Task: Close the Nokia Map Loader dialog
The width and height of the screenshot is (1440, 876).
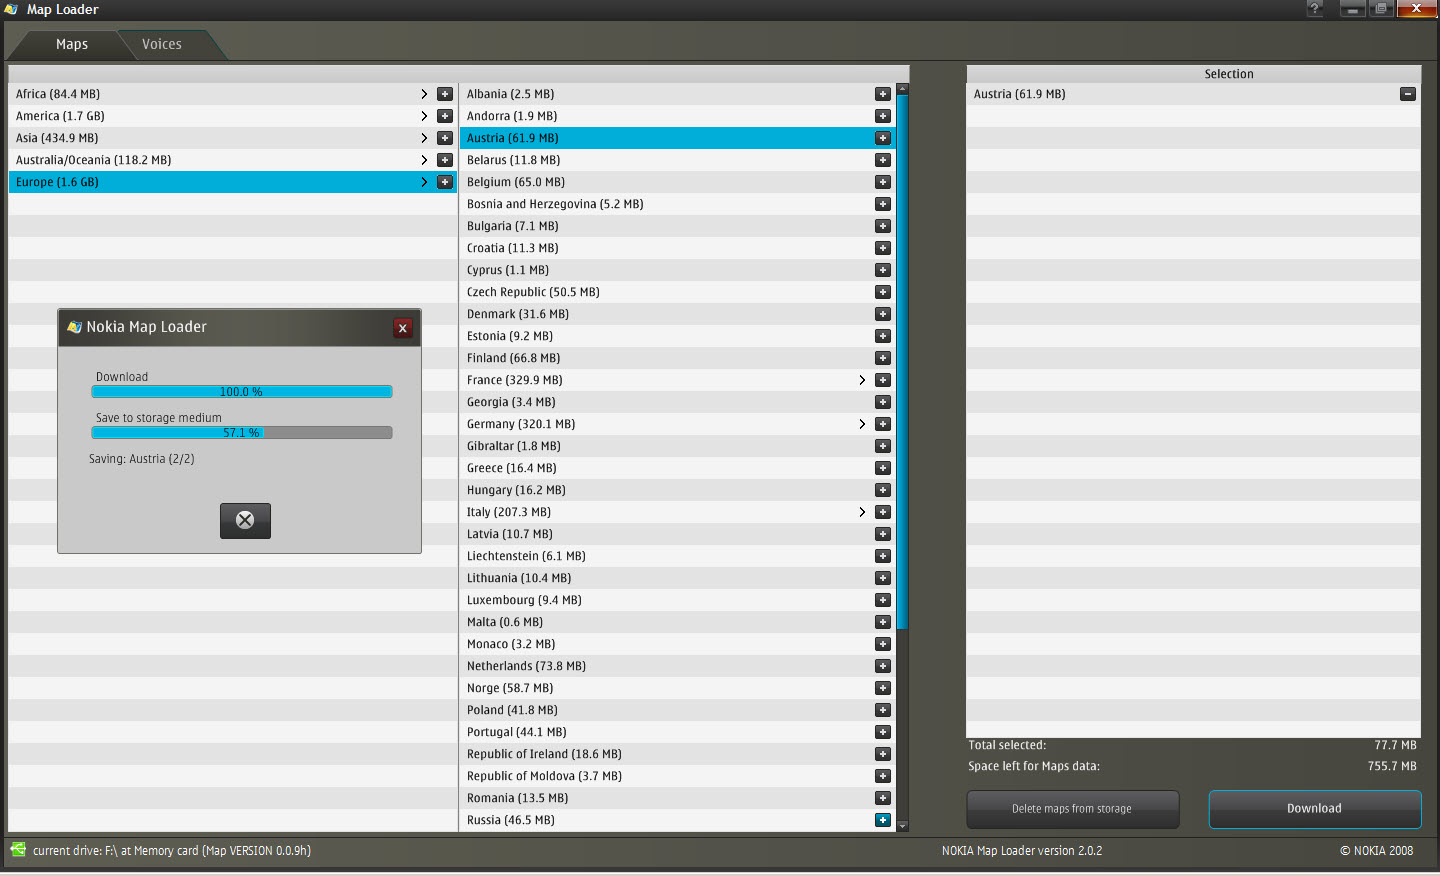Action: [402, 328]
